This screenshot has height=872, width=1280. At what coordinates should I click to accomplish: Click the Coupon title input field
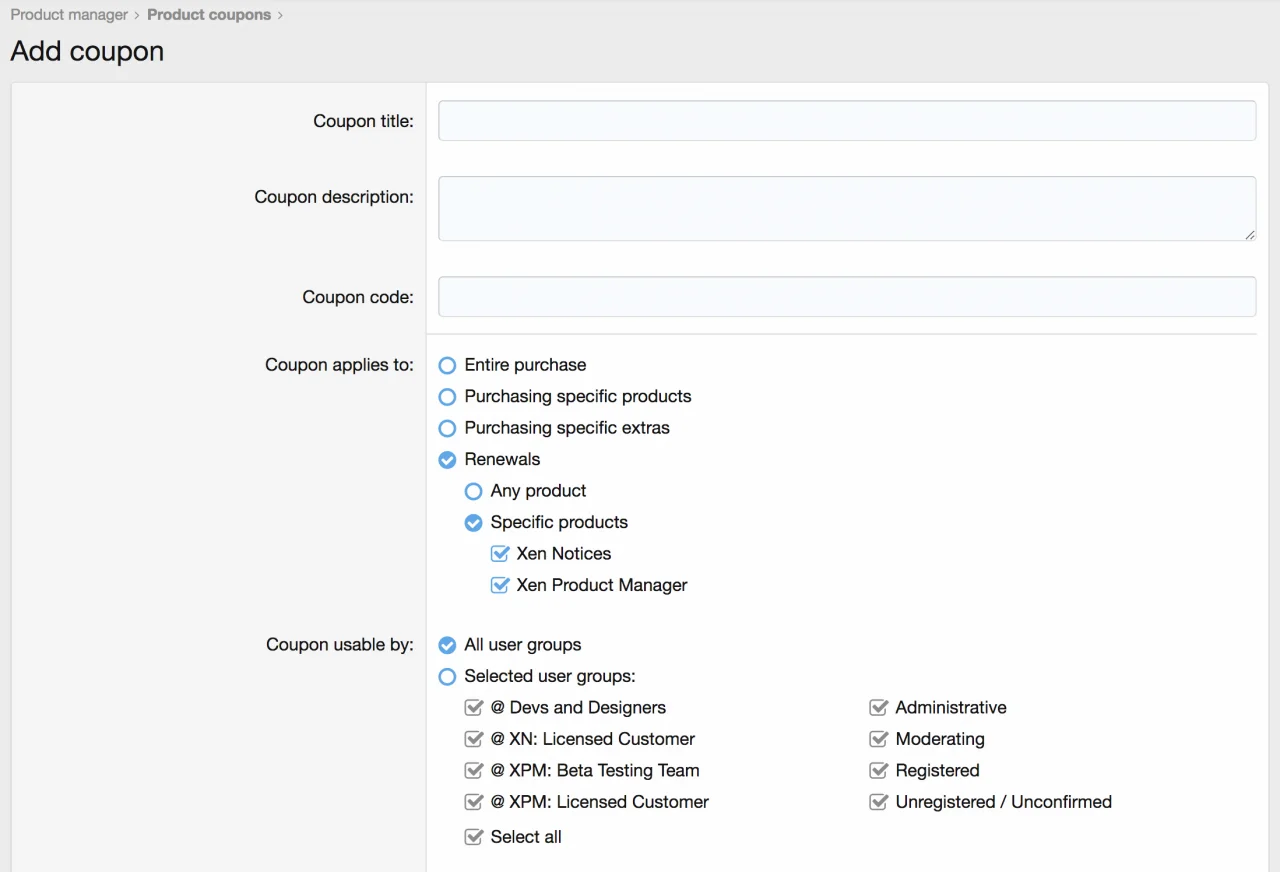(x=846, y=121)
